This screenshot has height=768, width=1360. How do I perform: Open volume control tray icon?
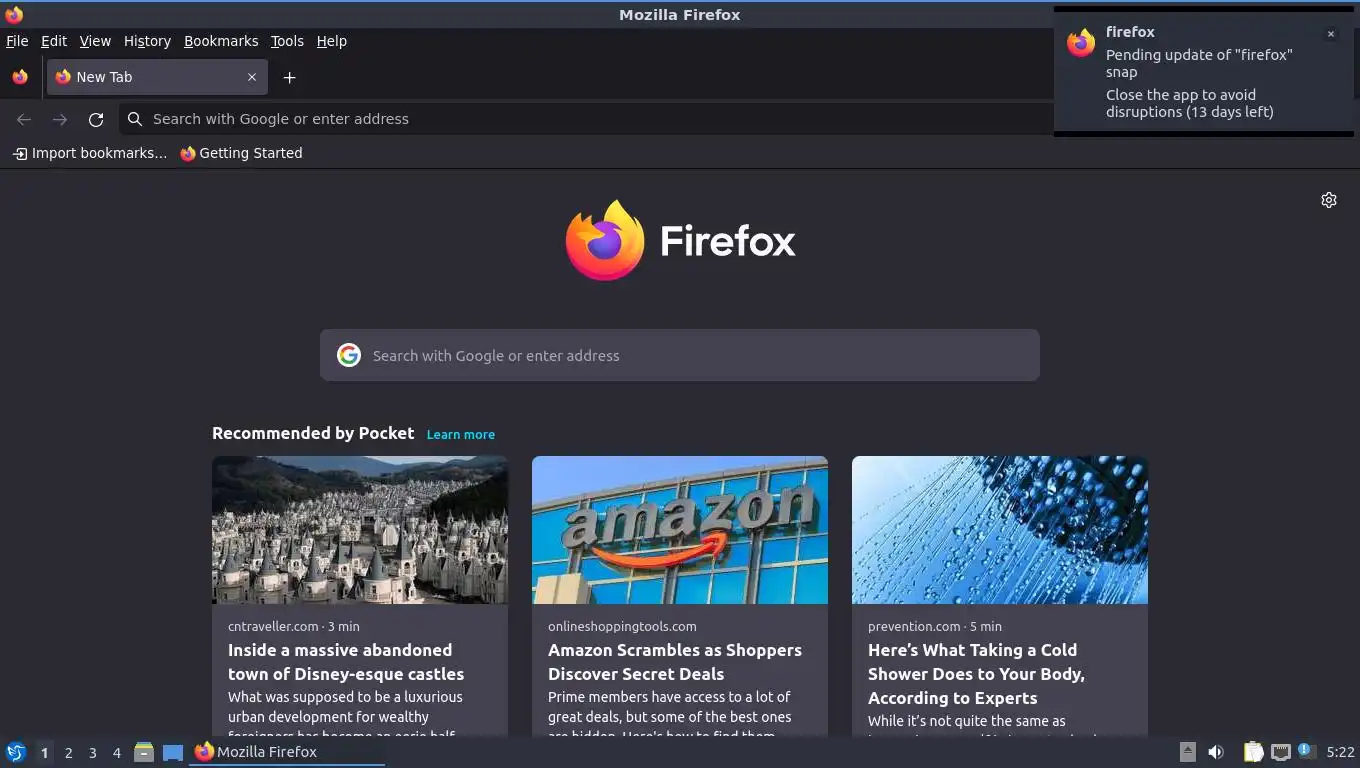click(1216, 752)
